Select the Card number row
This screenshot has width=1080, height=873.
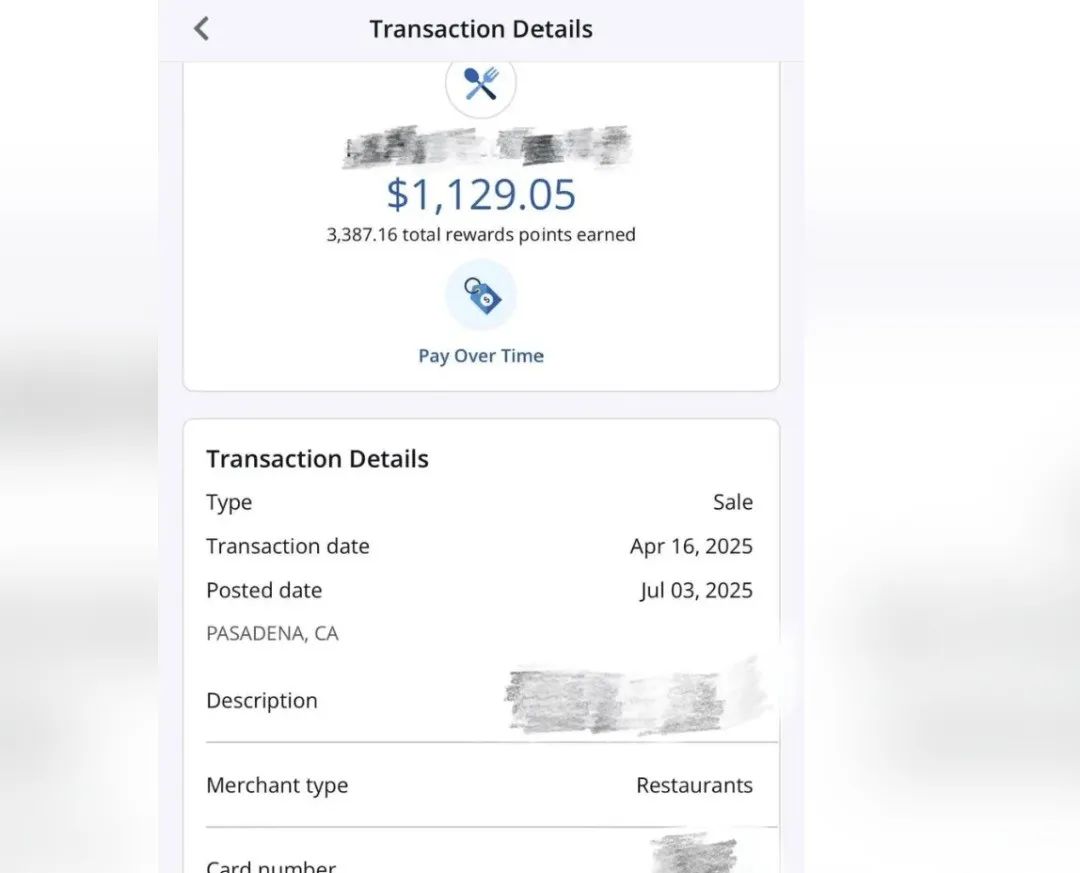479,854
